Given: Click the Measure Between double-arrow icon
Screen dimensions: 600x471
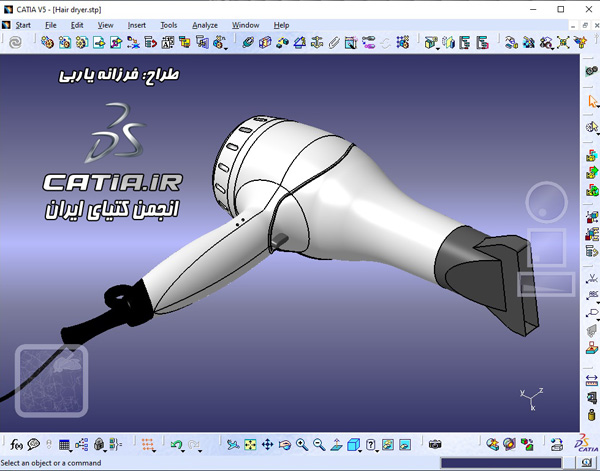Looking at the screenshot, I should (592, 380).
